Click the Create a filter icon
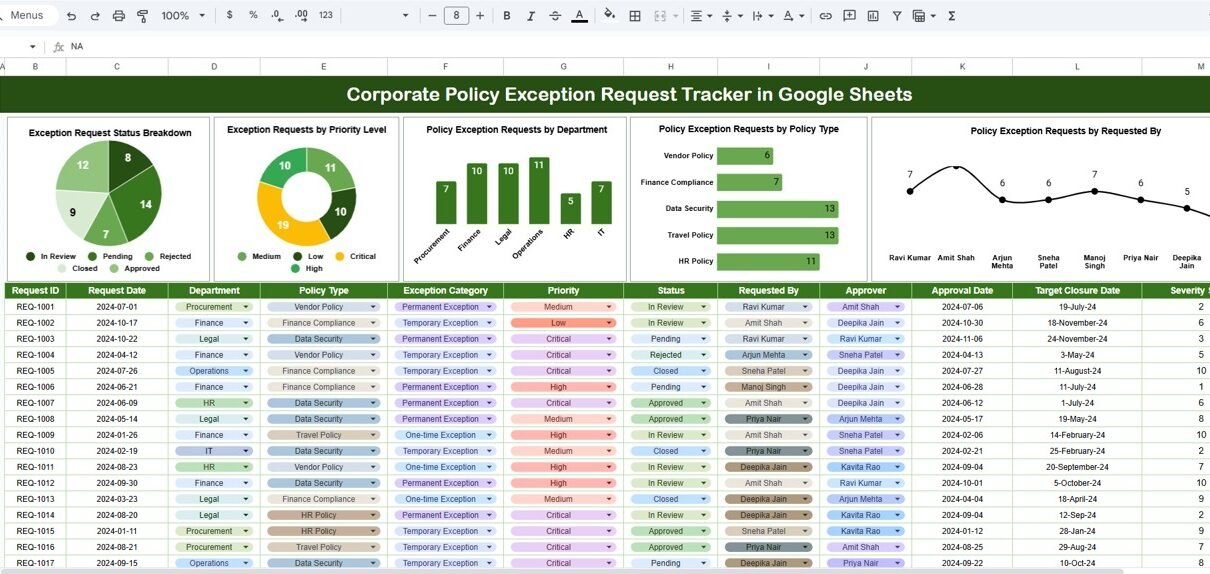 897,16
